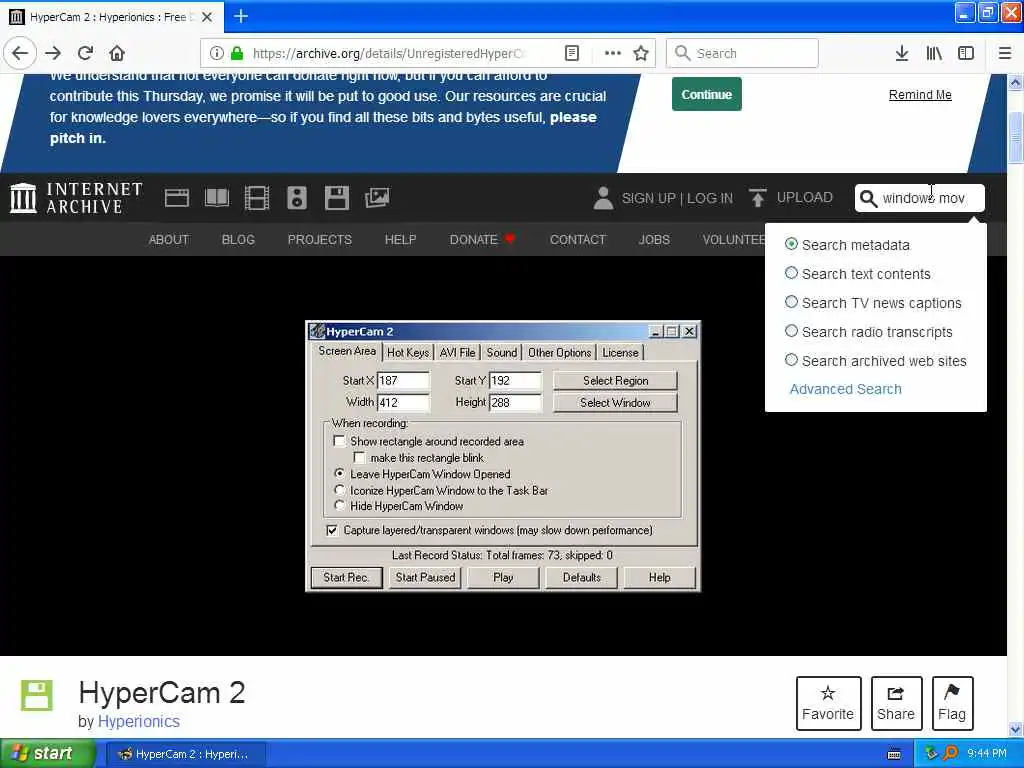Click the HyperCam 2 screenshot image
Viewport: 1024px width, 768px height.
click(503, 456)
